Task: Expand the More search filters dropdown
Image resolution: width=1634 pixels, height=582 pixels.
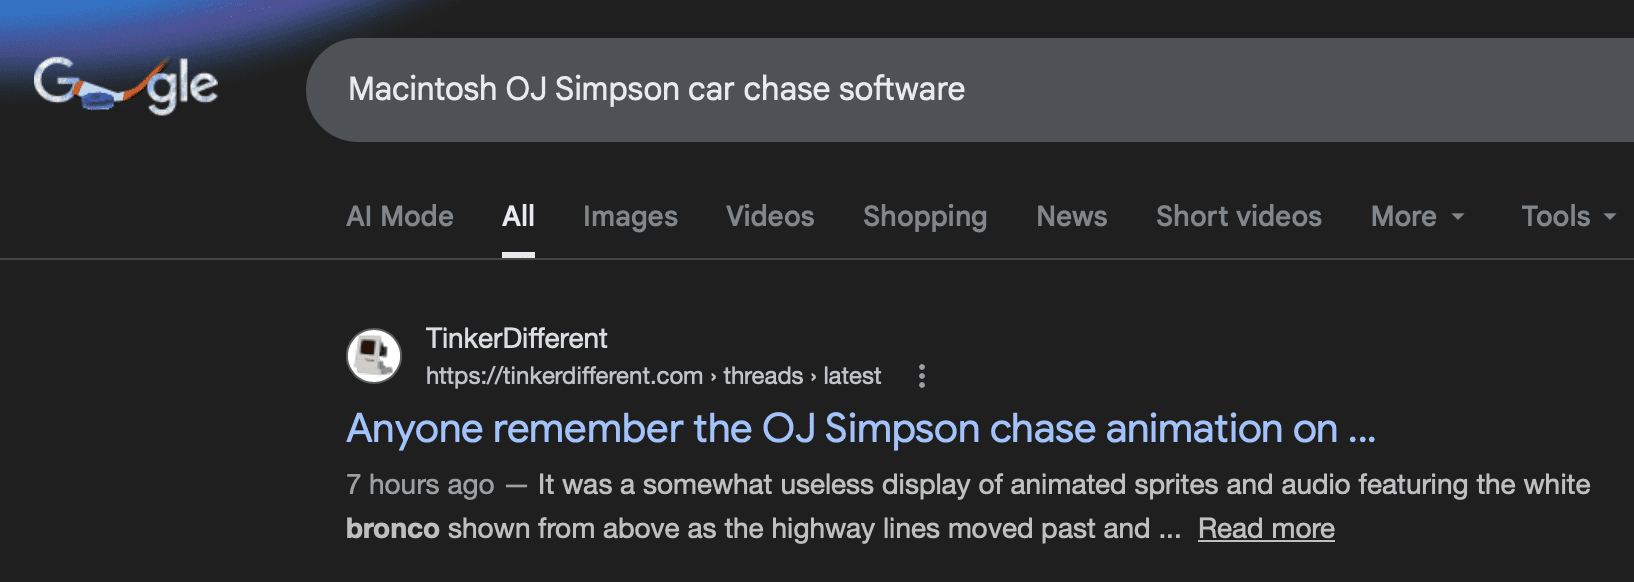Action: 1417,216
